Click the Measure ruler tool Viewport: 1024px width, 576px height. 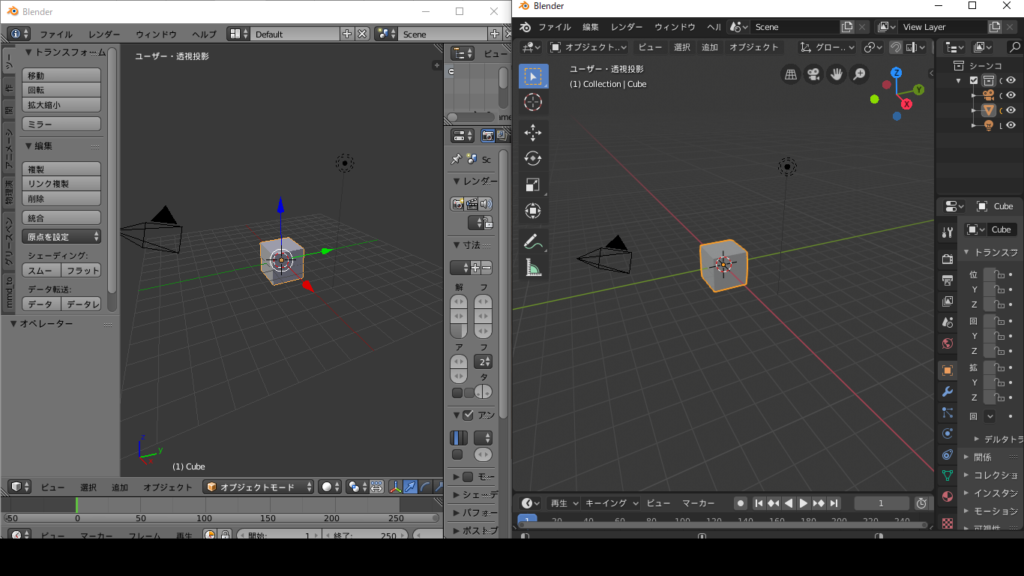coord(533,267)
